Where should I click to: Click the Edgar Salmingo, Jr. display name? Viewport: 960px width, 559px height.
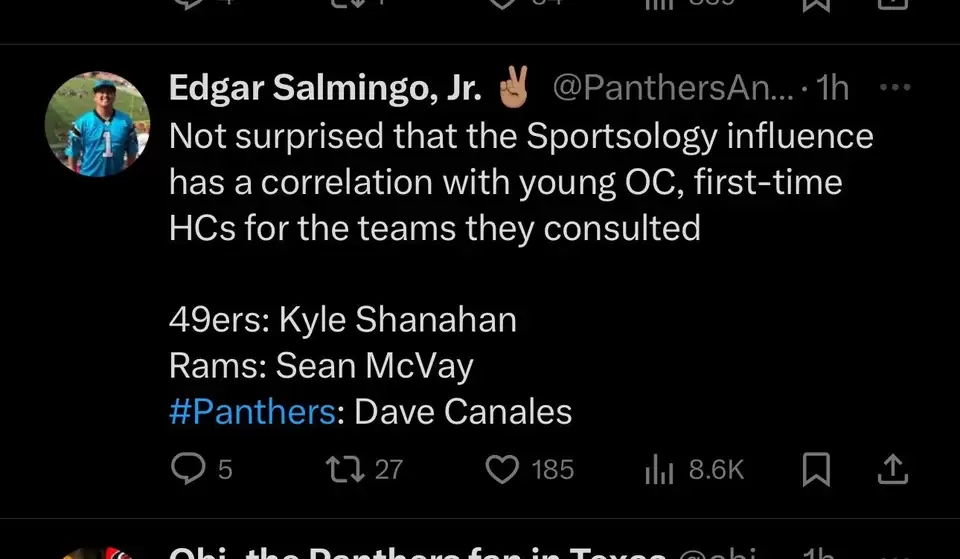point(325,89)
